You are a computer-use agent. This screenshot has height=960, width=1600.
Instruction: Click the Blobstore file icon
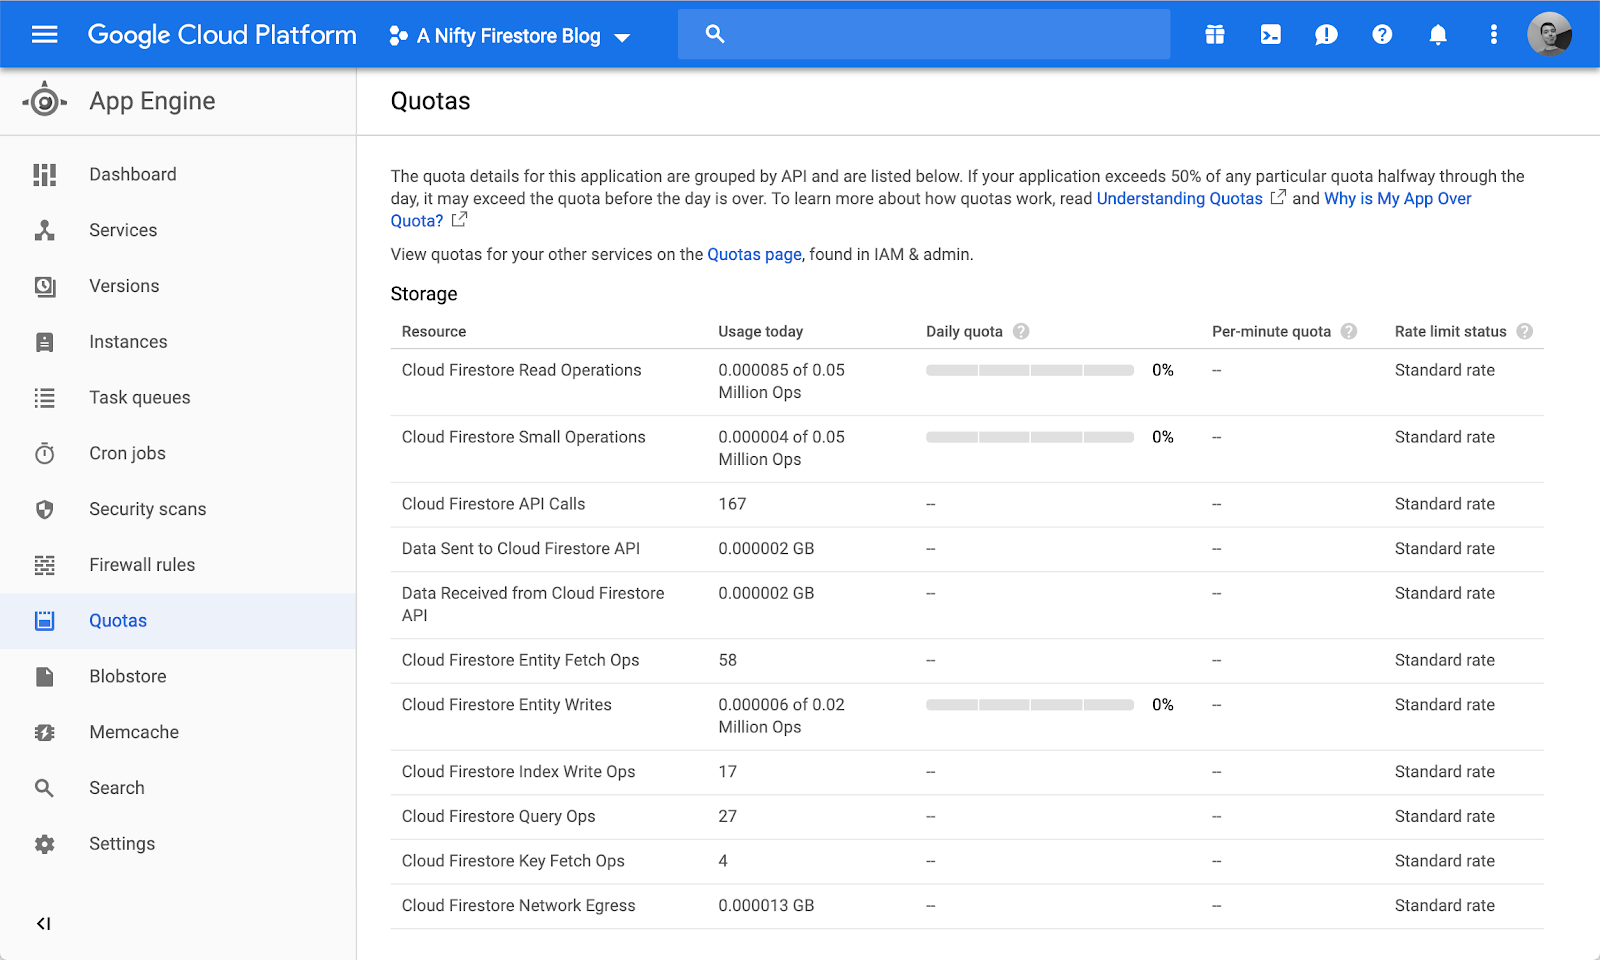click(x=44, y=677)
